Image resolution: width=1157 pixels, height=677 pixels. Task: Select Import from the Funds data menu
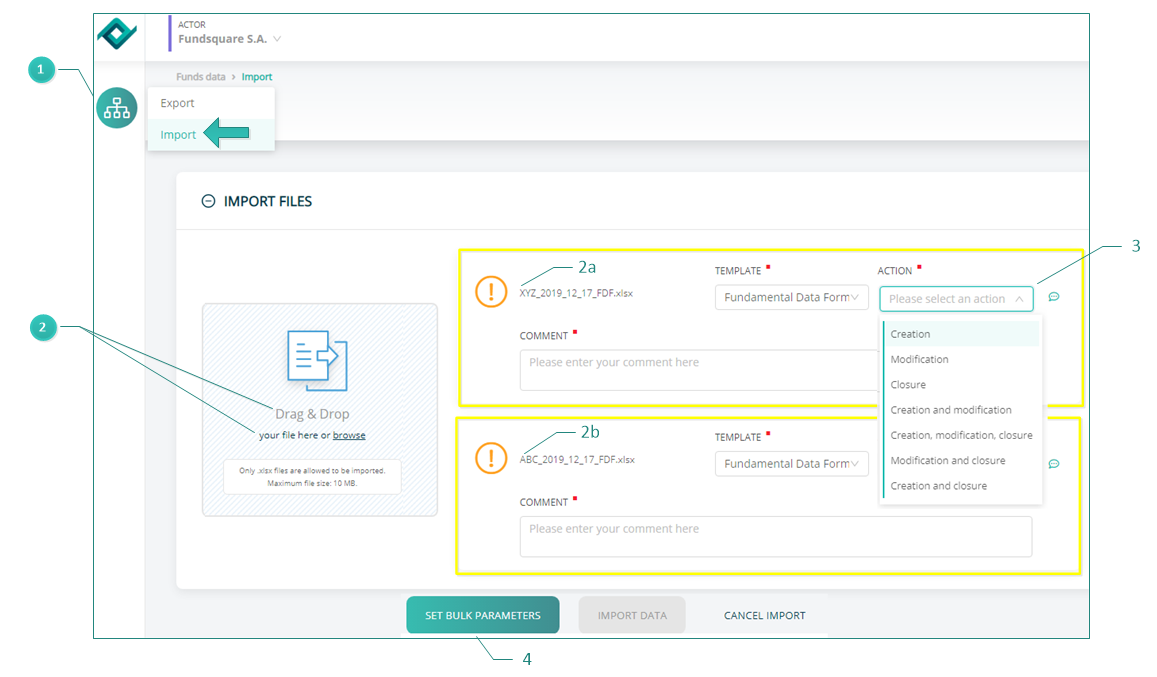pos(178,134)
